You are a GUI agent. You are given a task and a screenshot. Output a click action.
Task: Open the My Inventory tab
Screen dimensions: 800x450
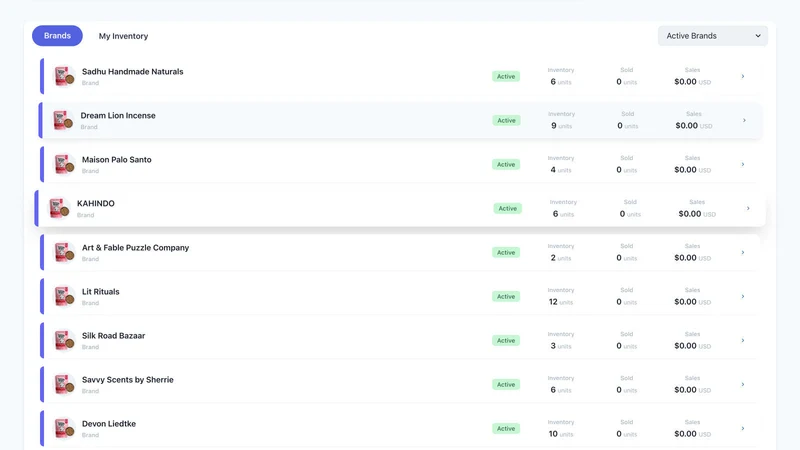[123, 36]
